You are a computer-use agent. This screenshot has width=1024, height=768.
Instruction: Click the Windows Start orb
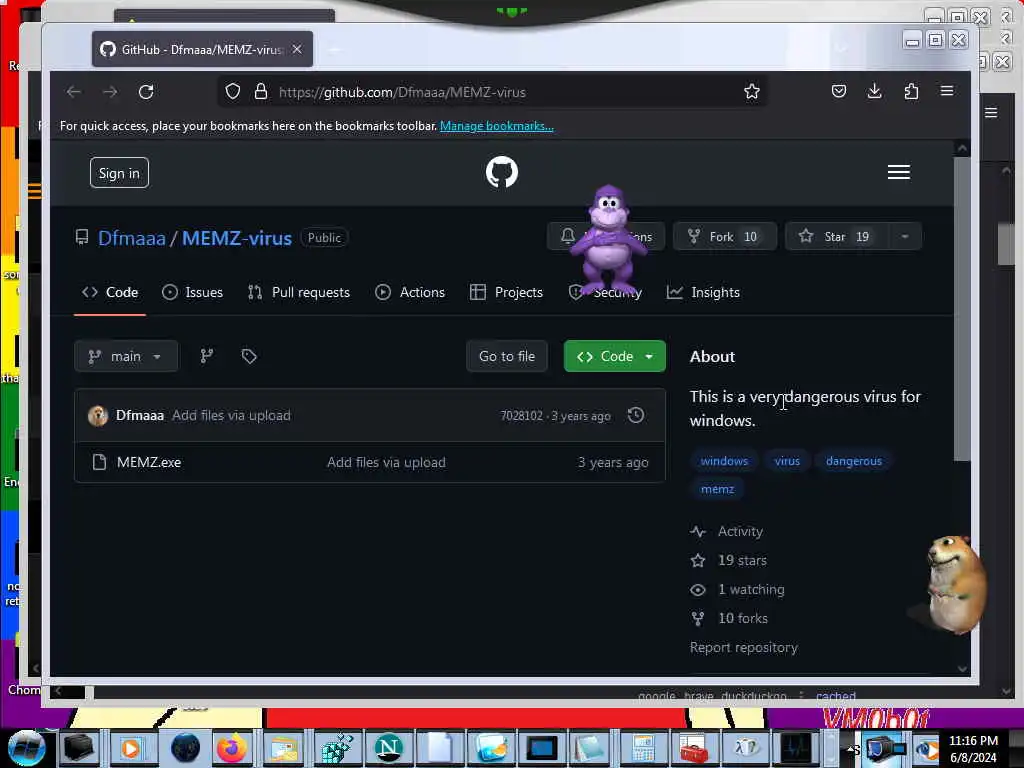click(x=26, y=748)
